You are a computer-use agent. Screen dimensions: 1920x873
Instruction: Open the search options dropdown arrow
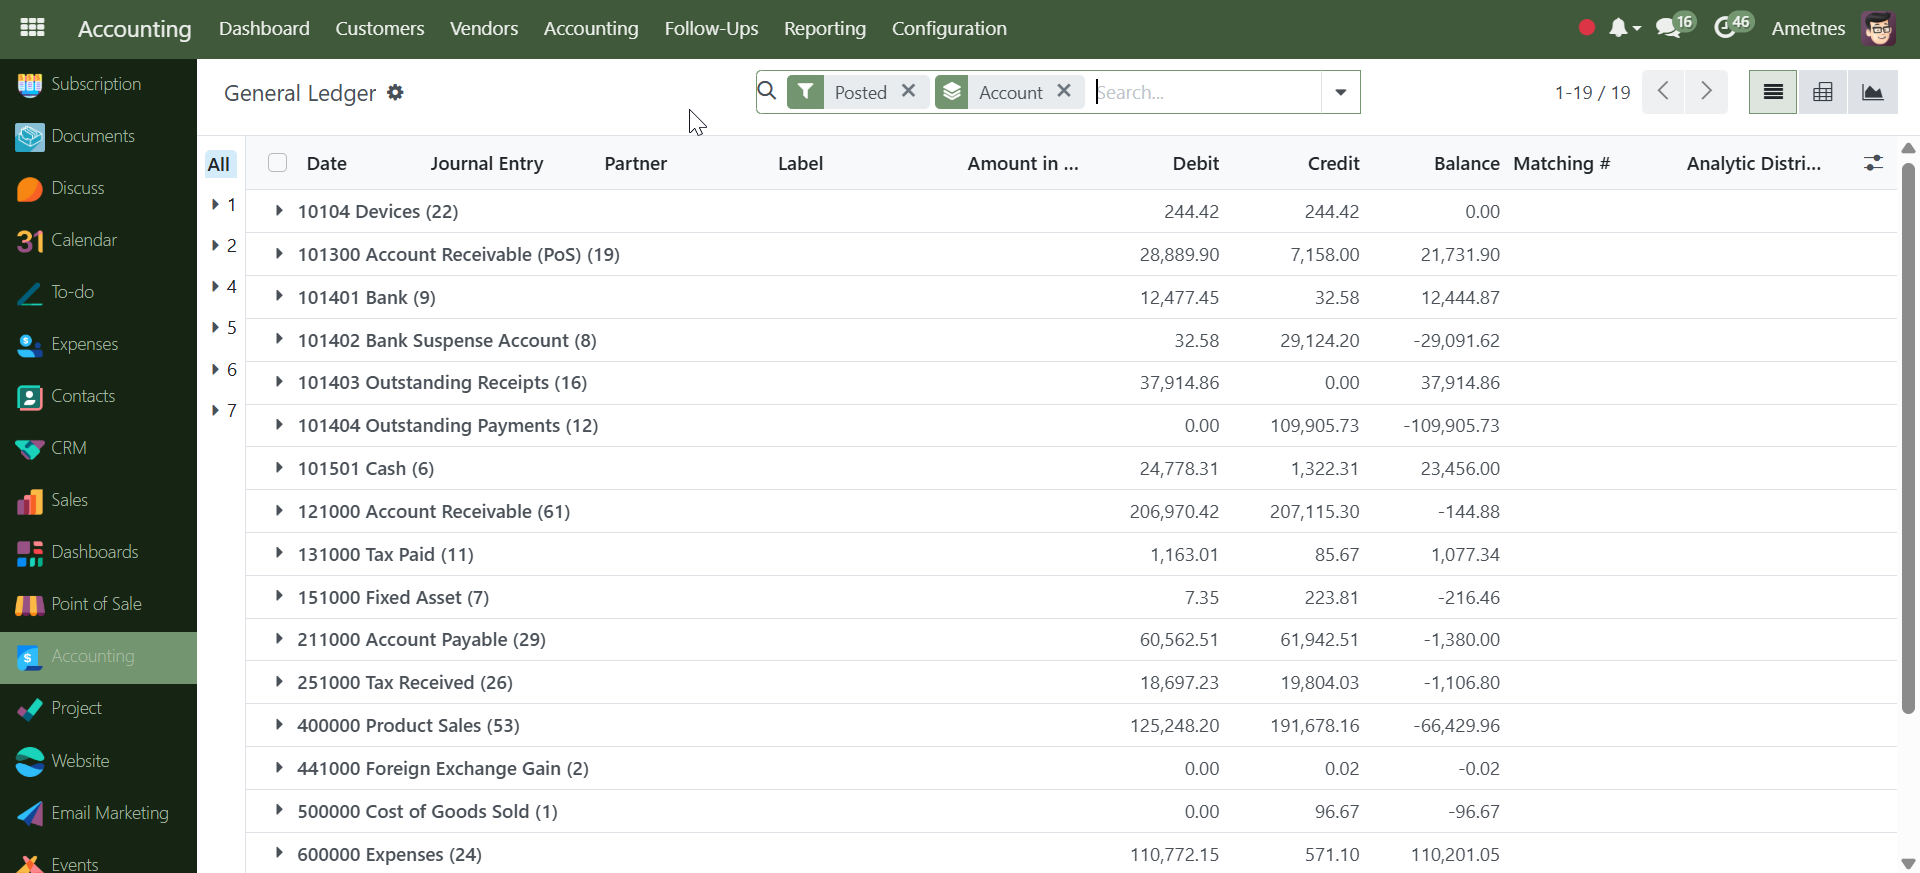click(1340, 92)
